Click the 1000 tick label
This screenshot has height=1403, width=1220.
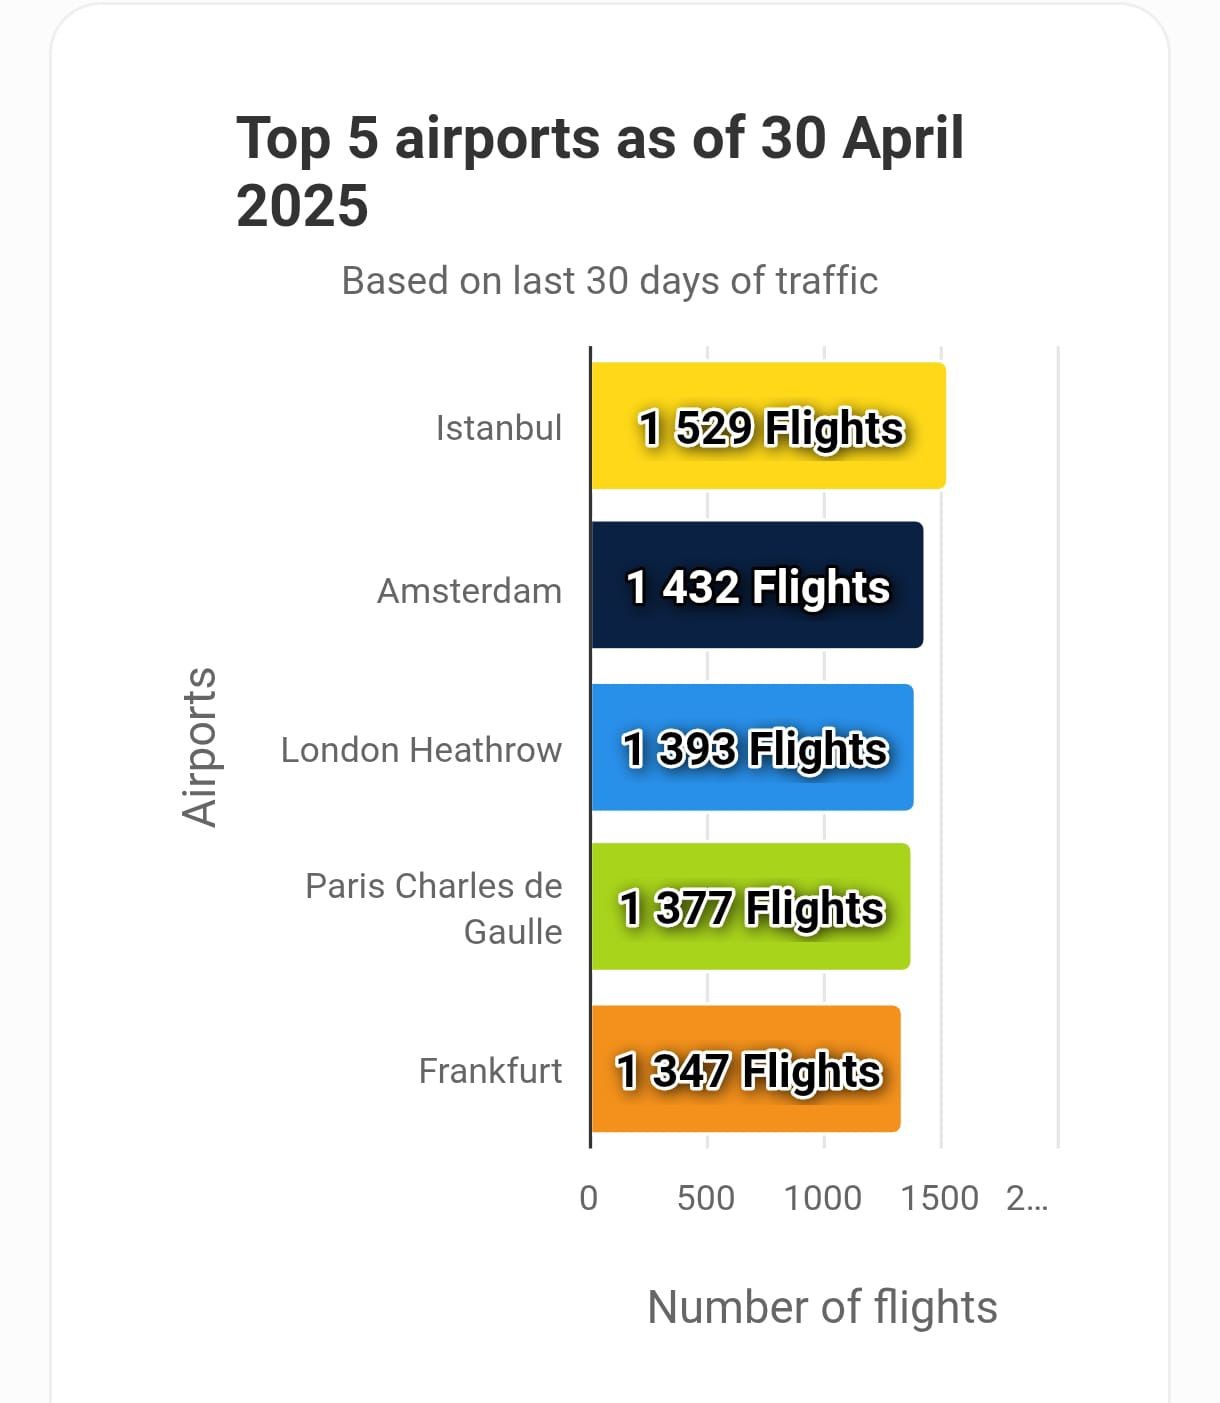(822, 1198)
